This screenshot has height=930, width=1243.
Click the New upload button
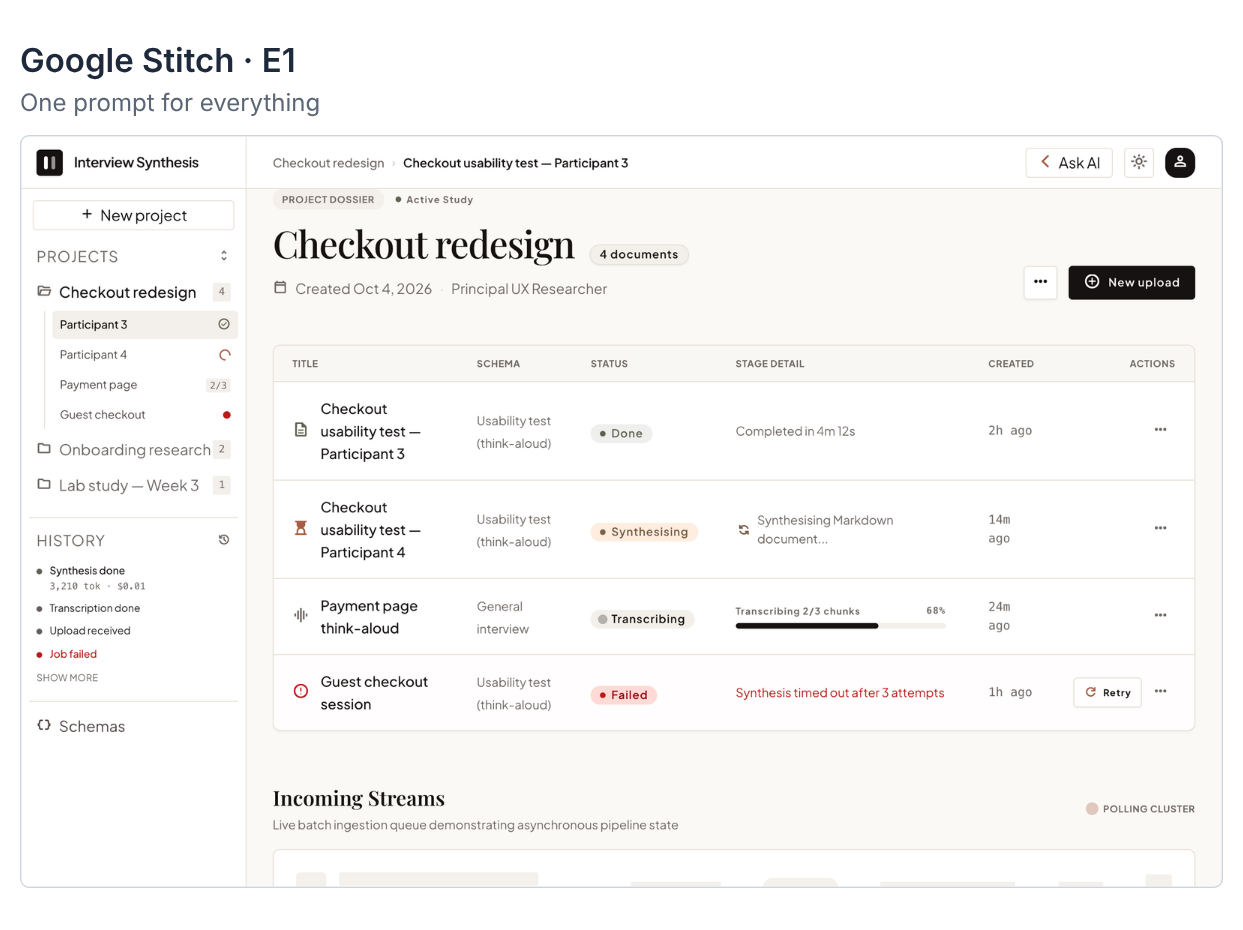1132,282
